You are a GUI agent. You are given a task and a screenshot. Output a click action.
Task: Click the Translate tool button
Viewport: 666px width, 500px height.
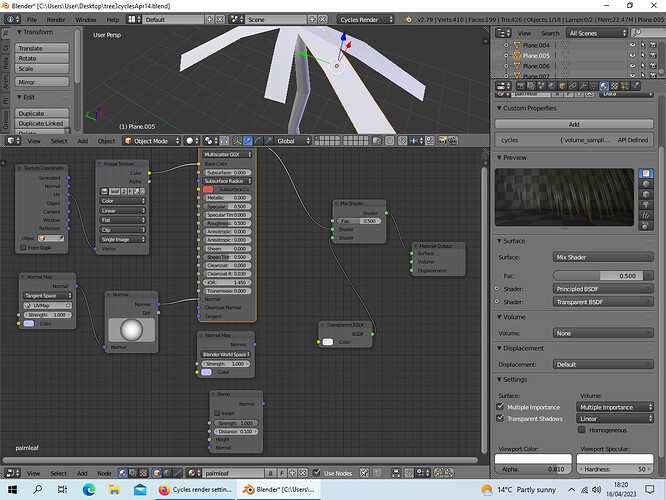[x=42, y=48]
